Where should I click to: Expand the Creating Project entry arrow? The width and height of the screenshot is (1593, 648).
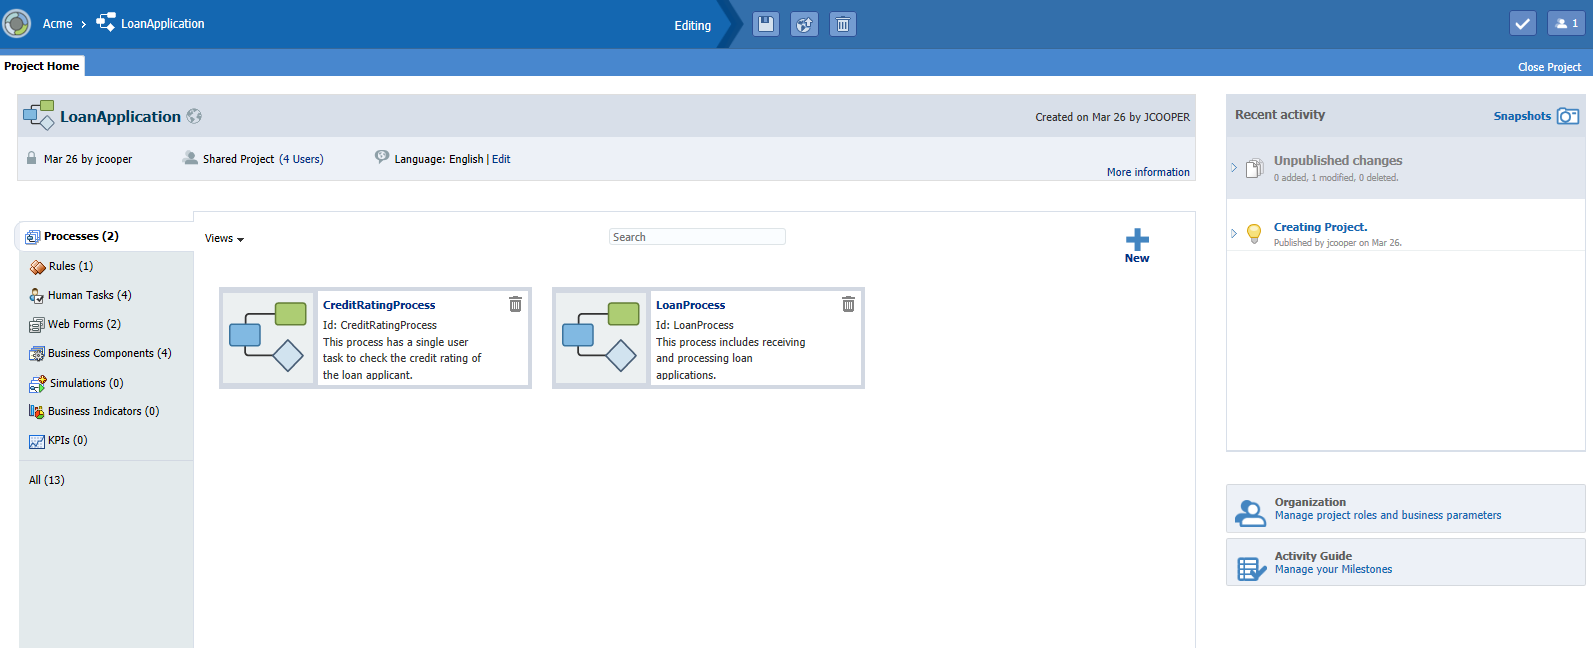[x=1234, y=233]
